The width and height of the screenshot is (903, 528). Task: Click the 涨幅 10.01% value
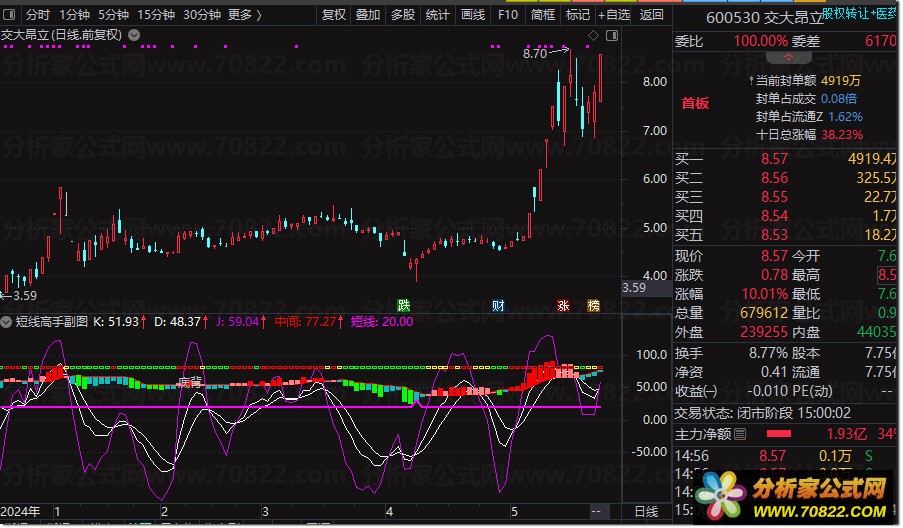pyautogui.click(x=764, y=294)
